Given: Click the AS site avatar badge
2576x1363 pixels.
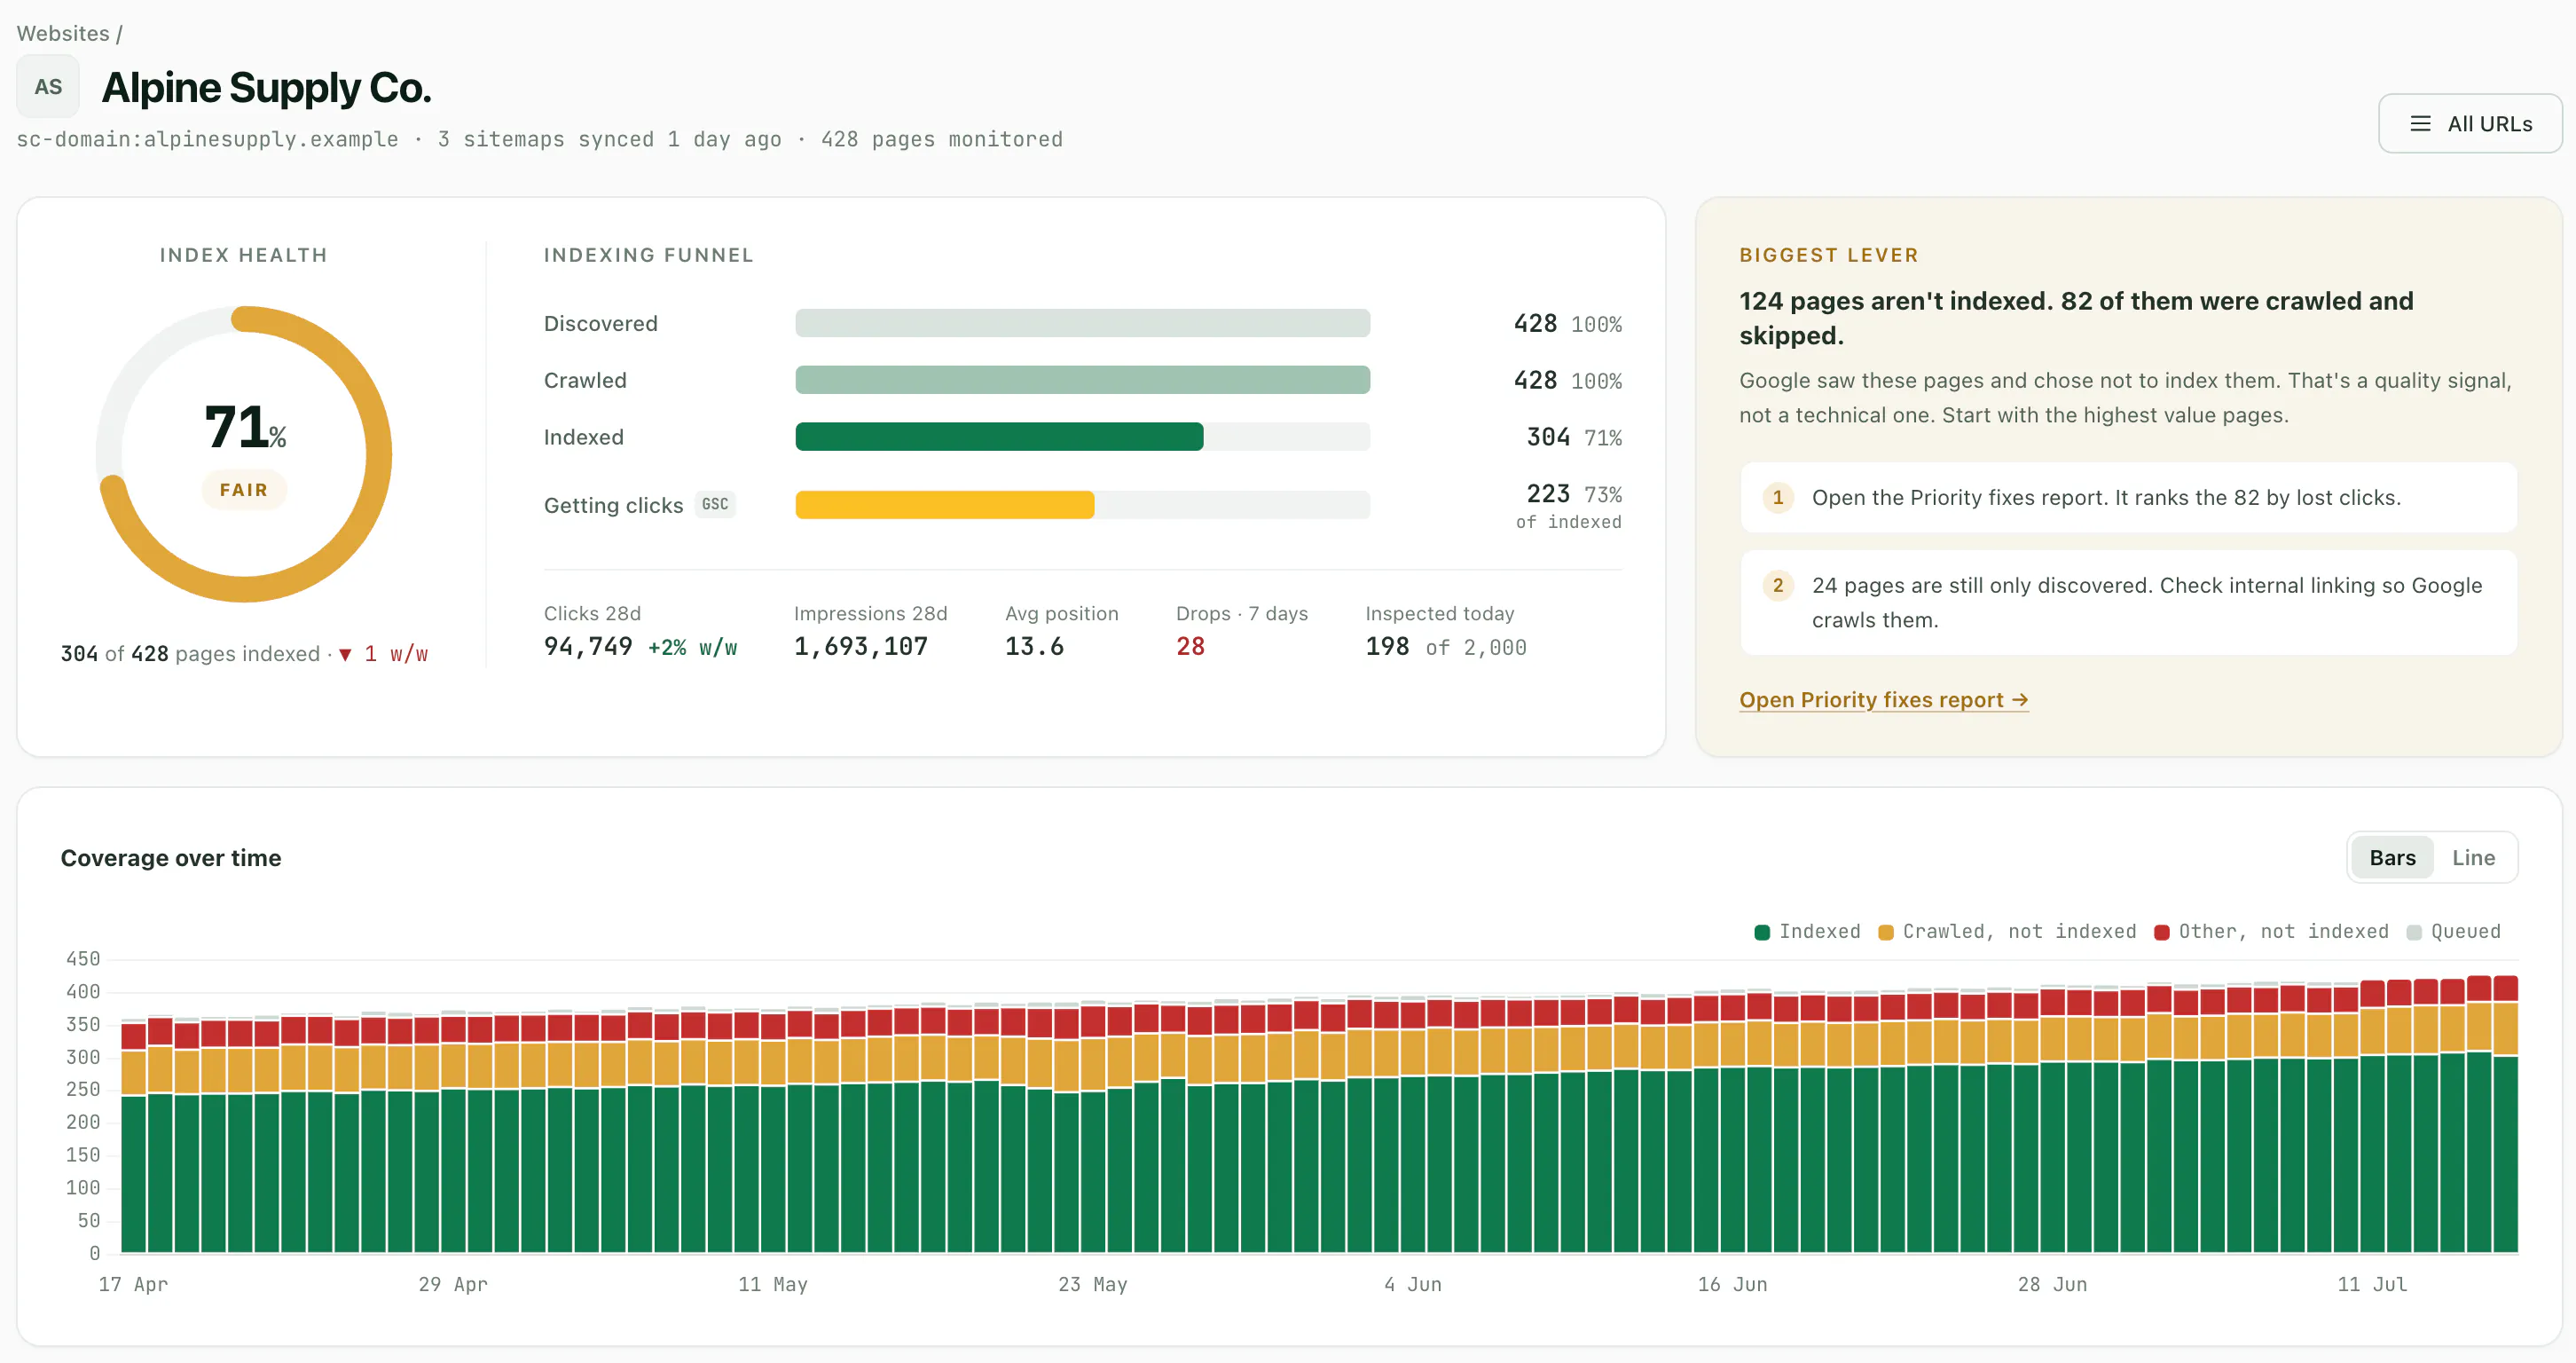Looking at the screenshot, I should pos(48,87).
